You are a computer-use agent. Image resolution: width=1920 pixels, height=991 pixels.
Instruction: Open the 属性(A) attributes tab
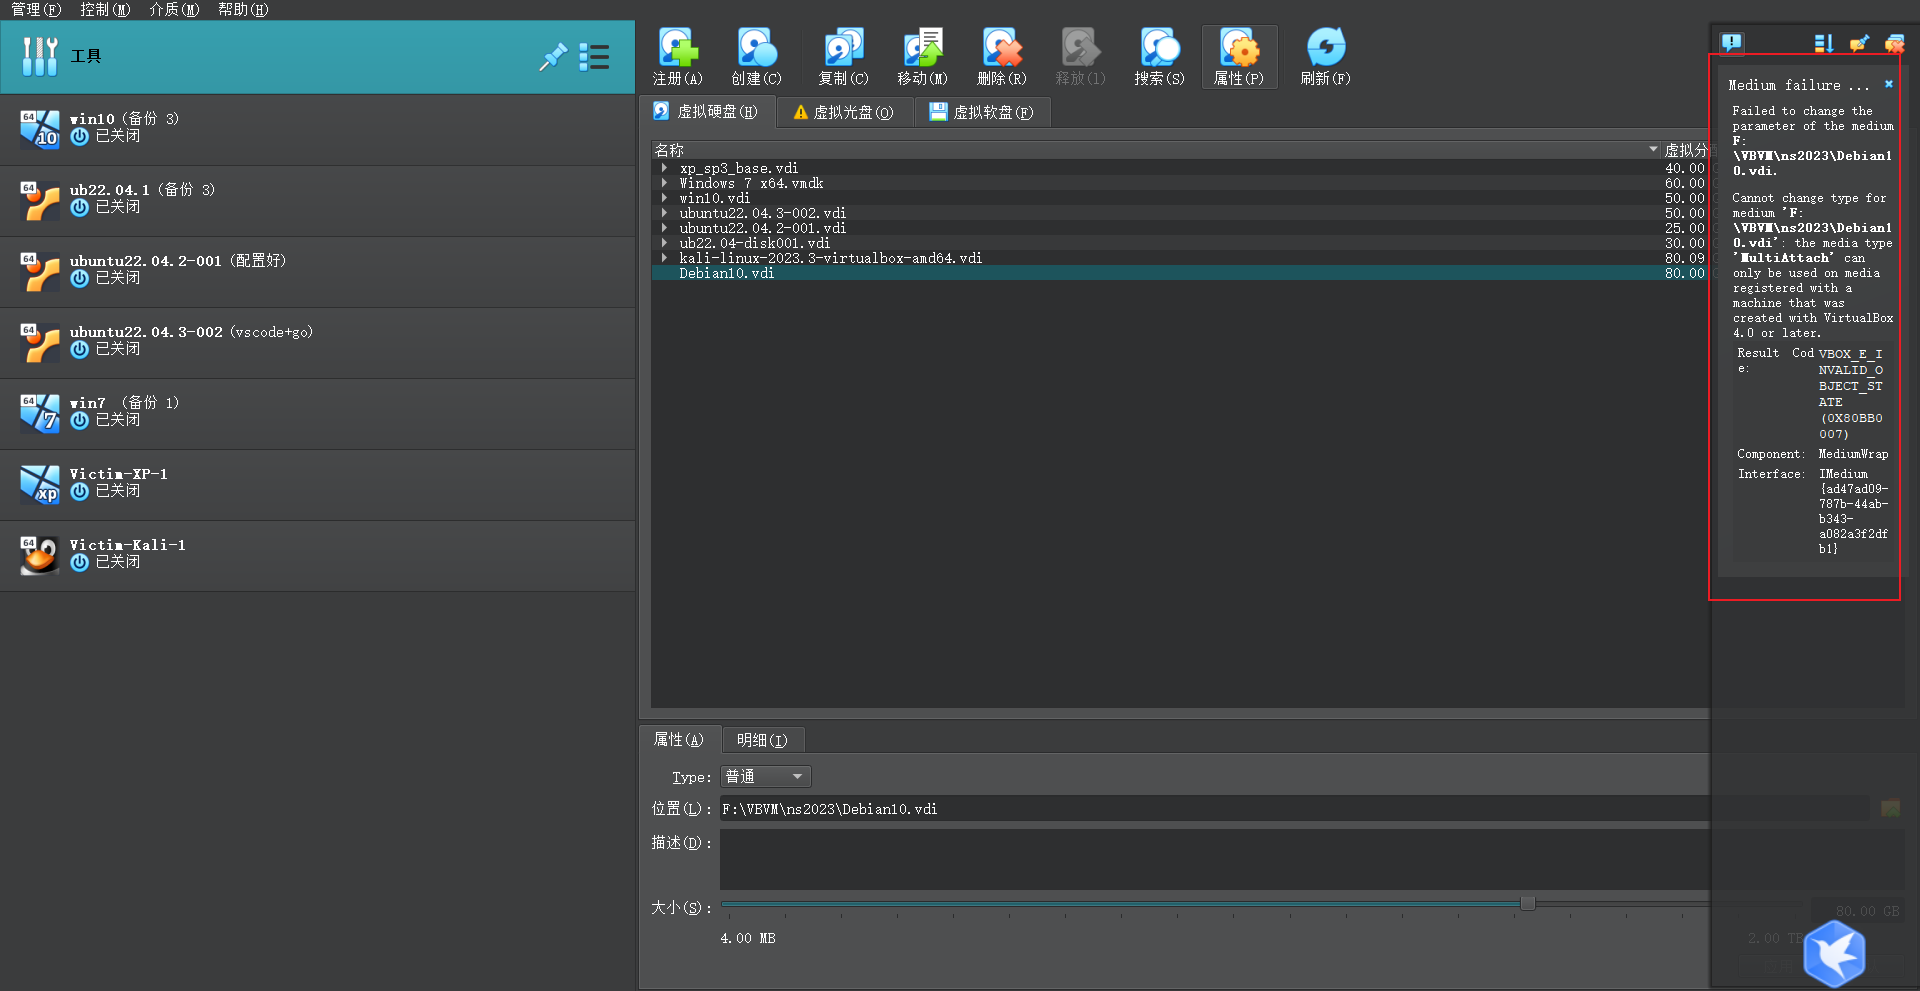coord(679,740)
